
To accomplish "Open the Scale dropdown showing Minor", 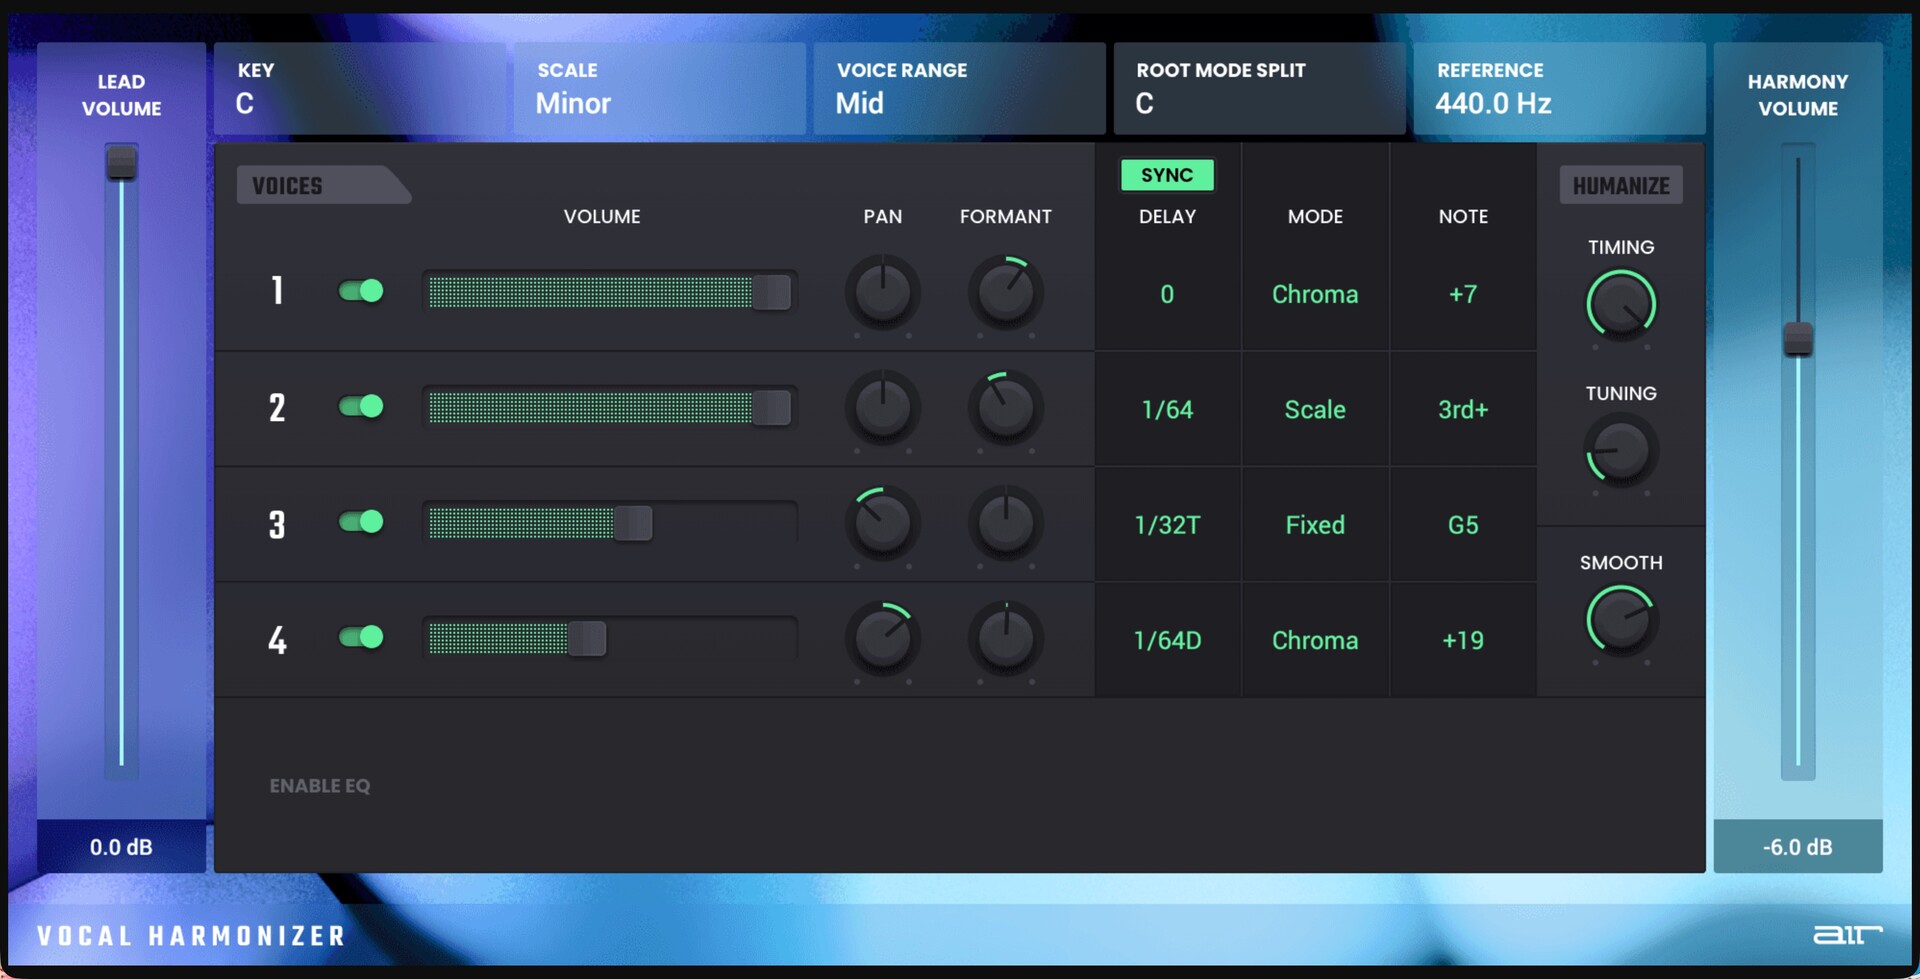I will click(x=659, y=89).
